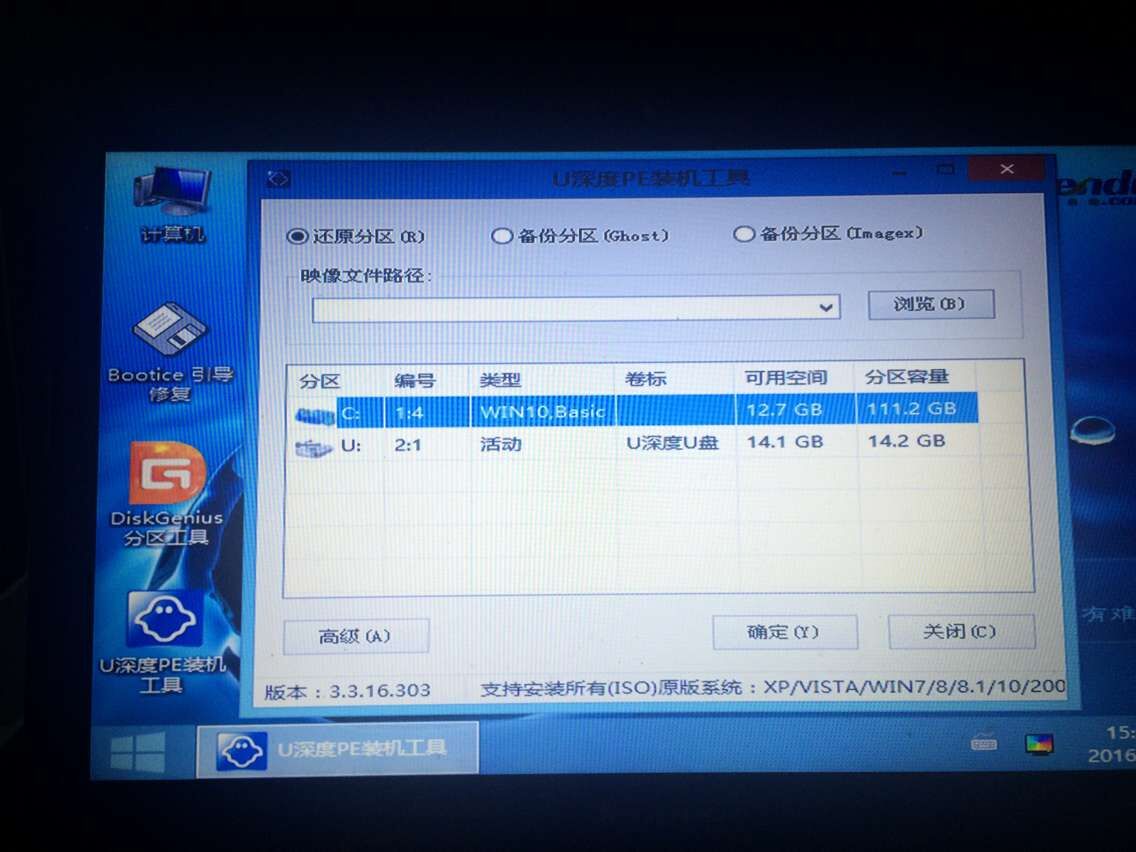The image size is (1136, 852).
Task: Minimize the U深度PE装机工具 window
Action: (x=900, y=172)
